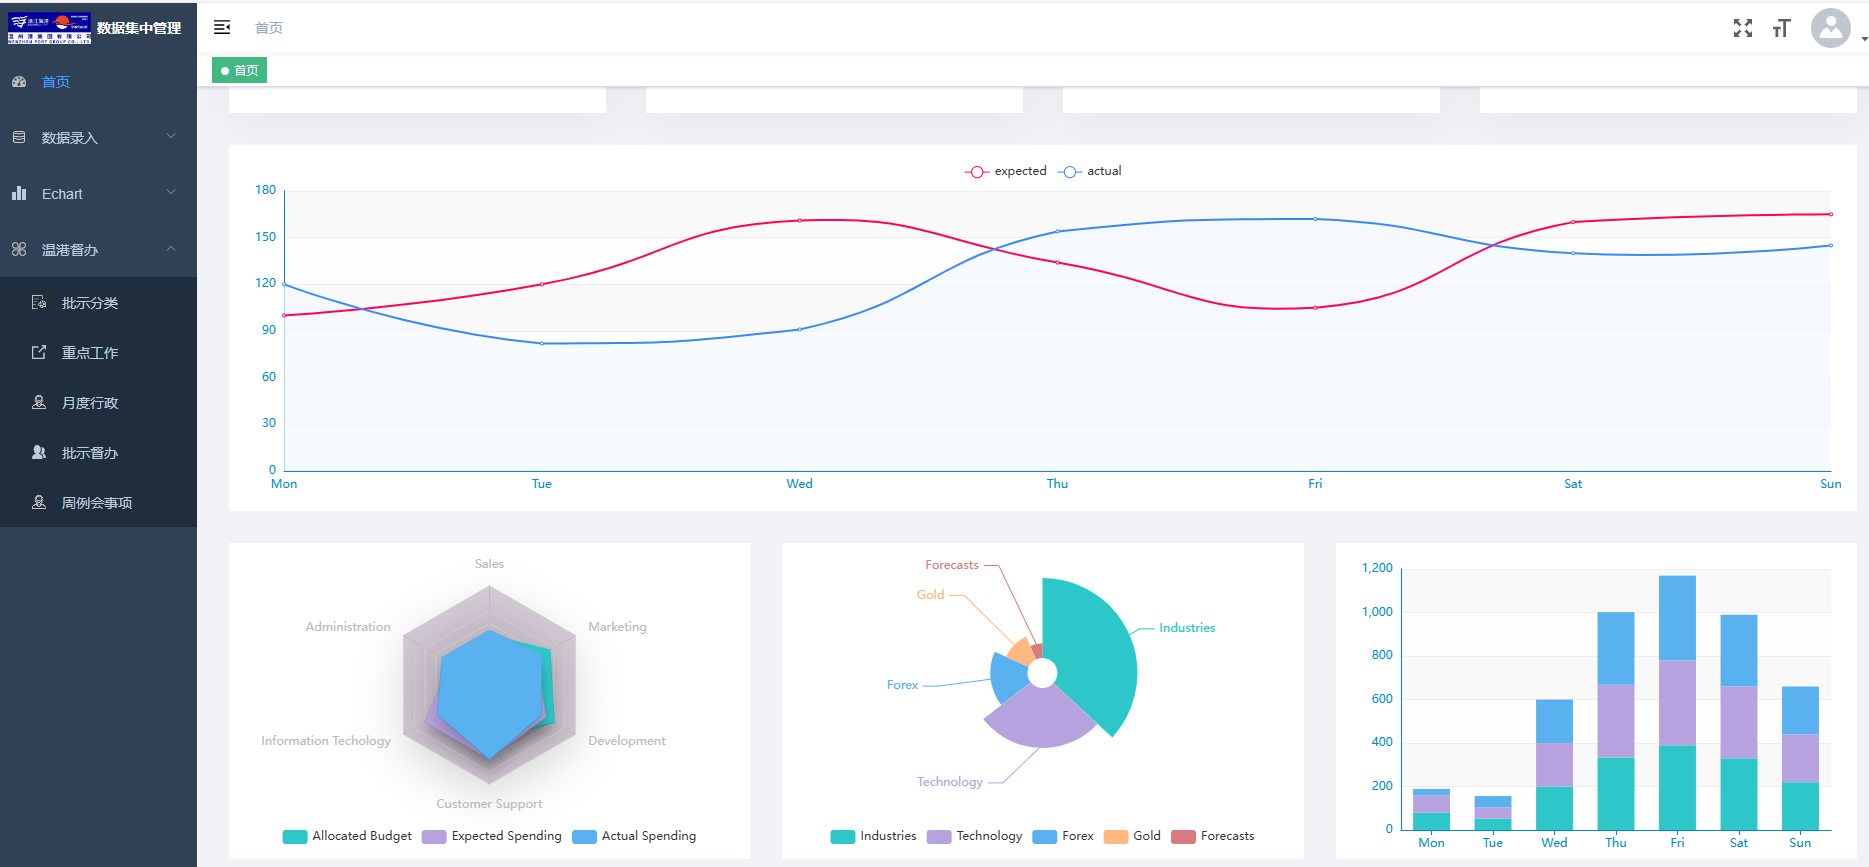This screenshot has width=1869, height=867.
Task: Click the Technology legend color swatch
Action: pyautogui.click(x=938, y=837)
